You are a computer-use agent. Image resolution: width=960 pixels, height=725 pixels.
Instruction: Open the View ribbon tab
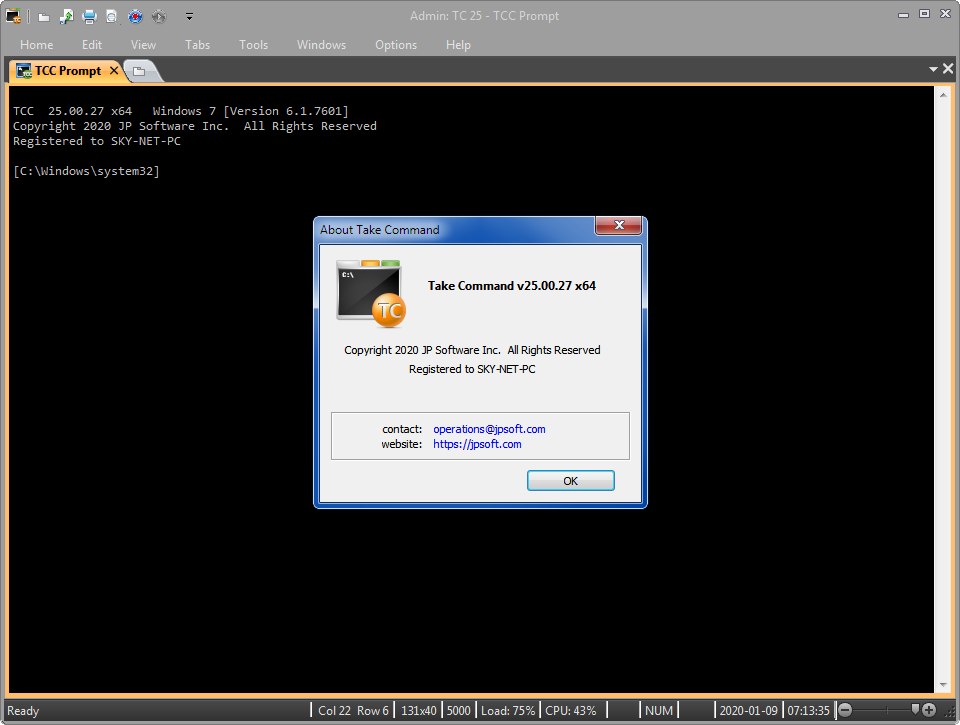click(143, 45)
